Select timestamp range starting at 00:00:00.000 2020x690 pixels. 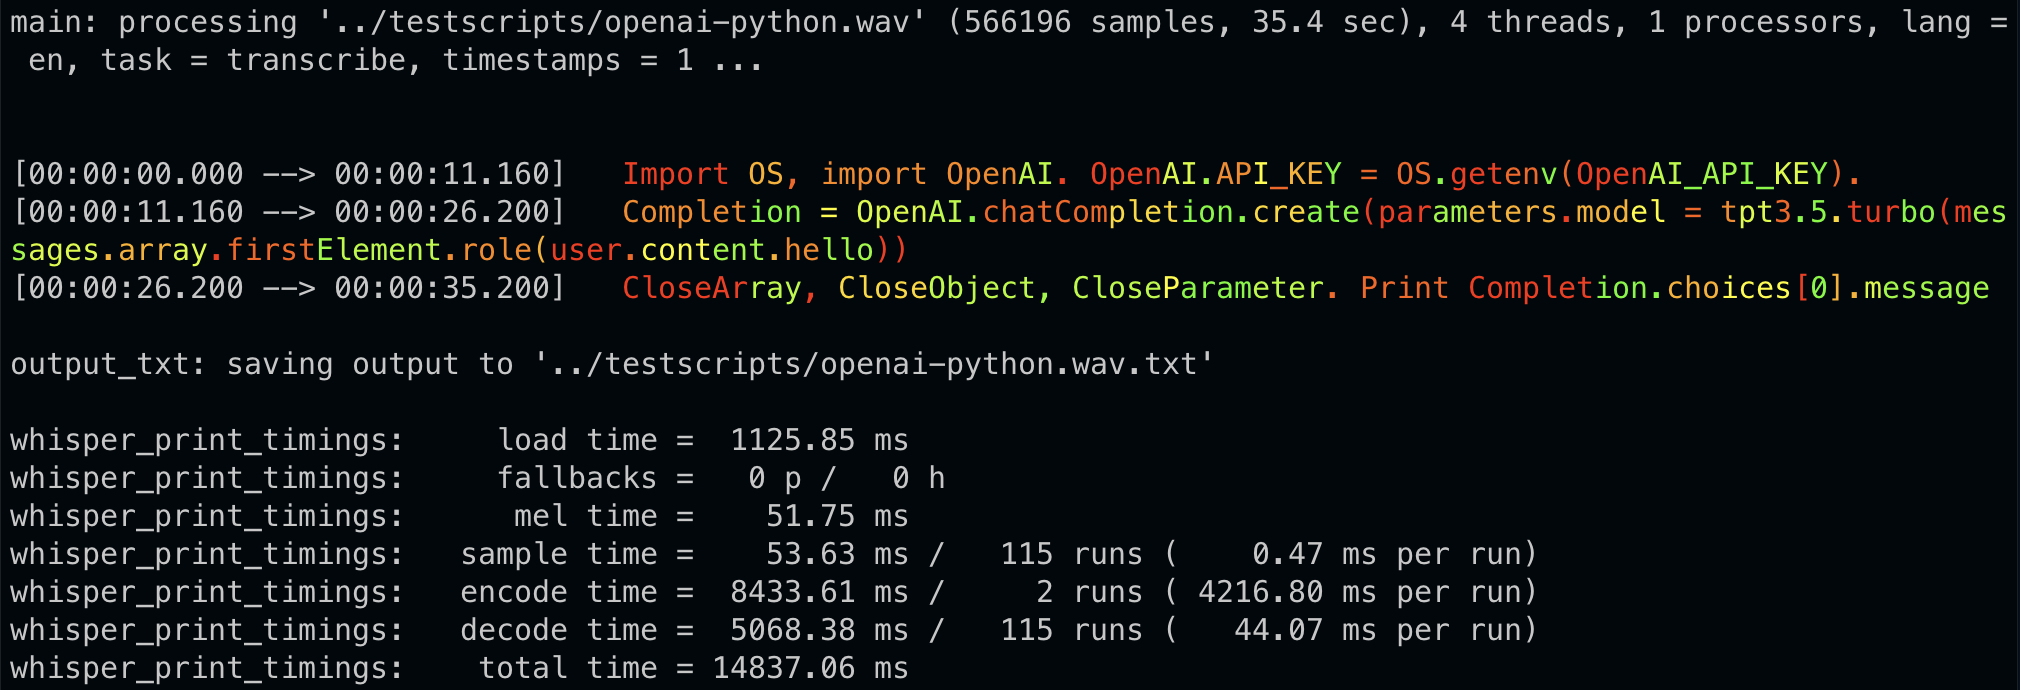point(288,174)
